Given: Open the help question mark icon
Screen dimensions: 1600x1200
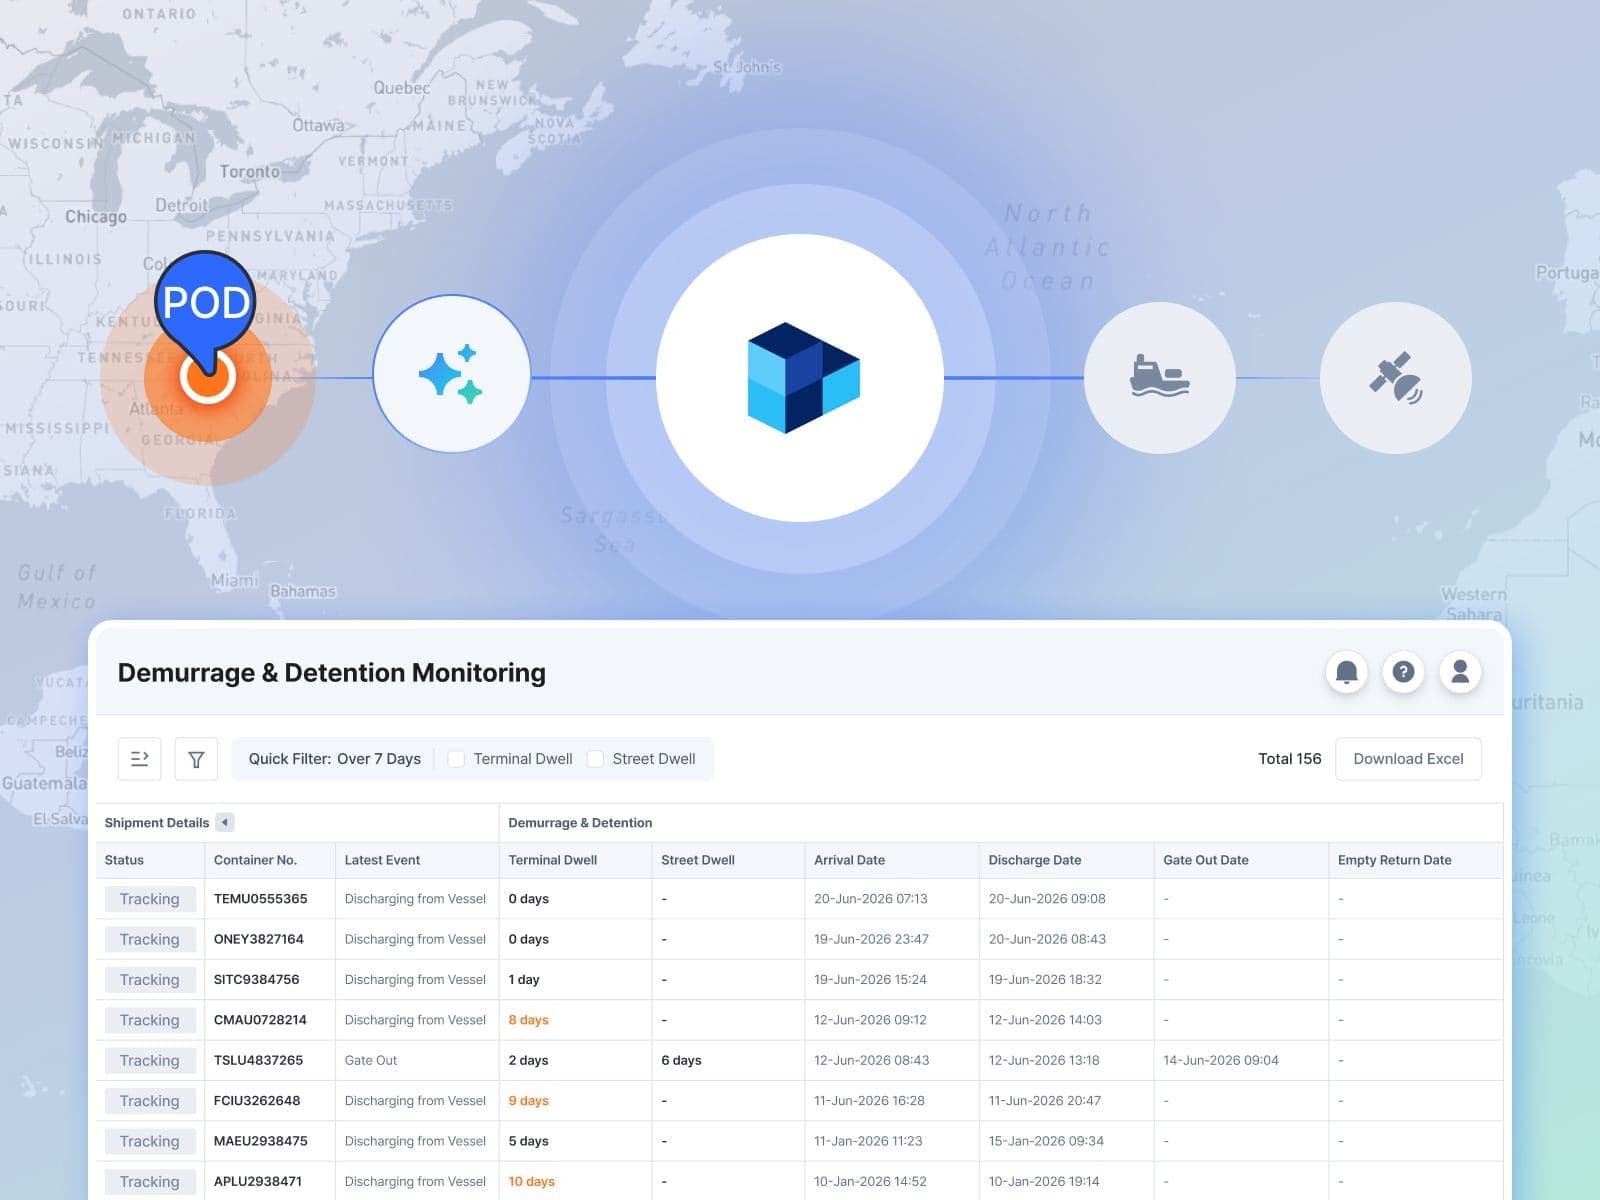Looking at the screenshot, I should point(1403,672).
